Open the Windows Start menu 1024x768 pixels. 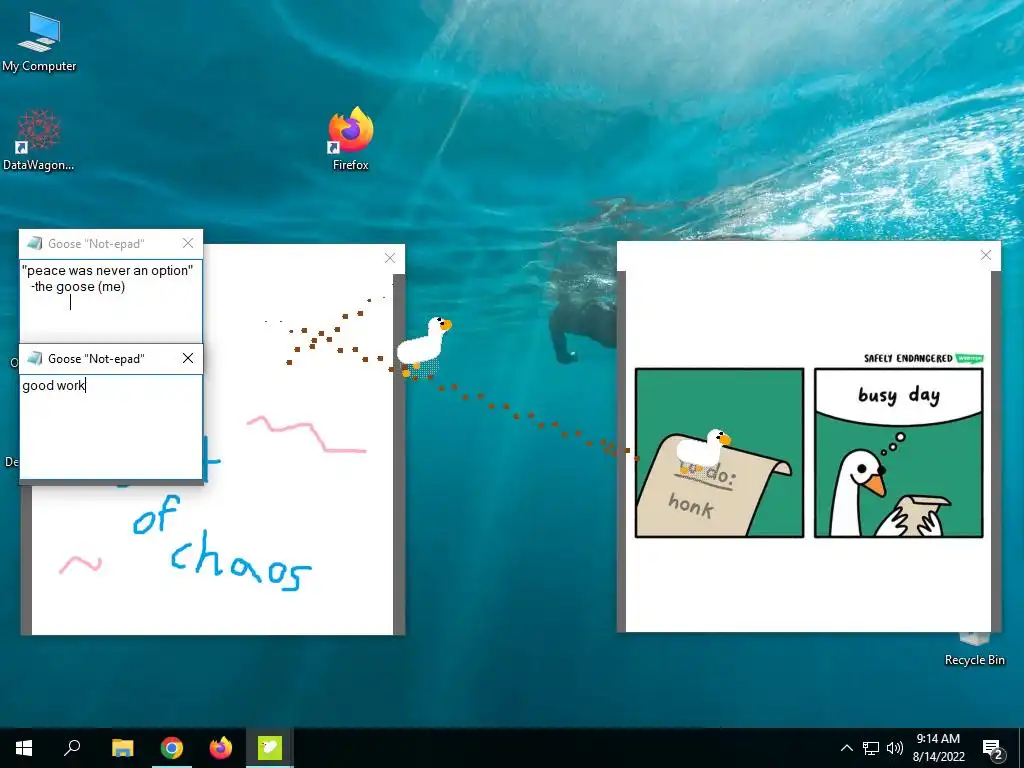[x=24, y=747]
